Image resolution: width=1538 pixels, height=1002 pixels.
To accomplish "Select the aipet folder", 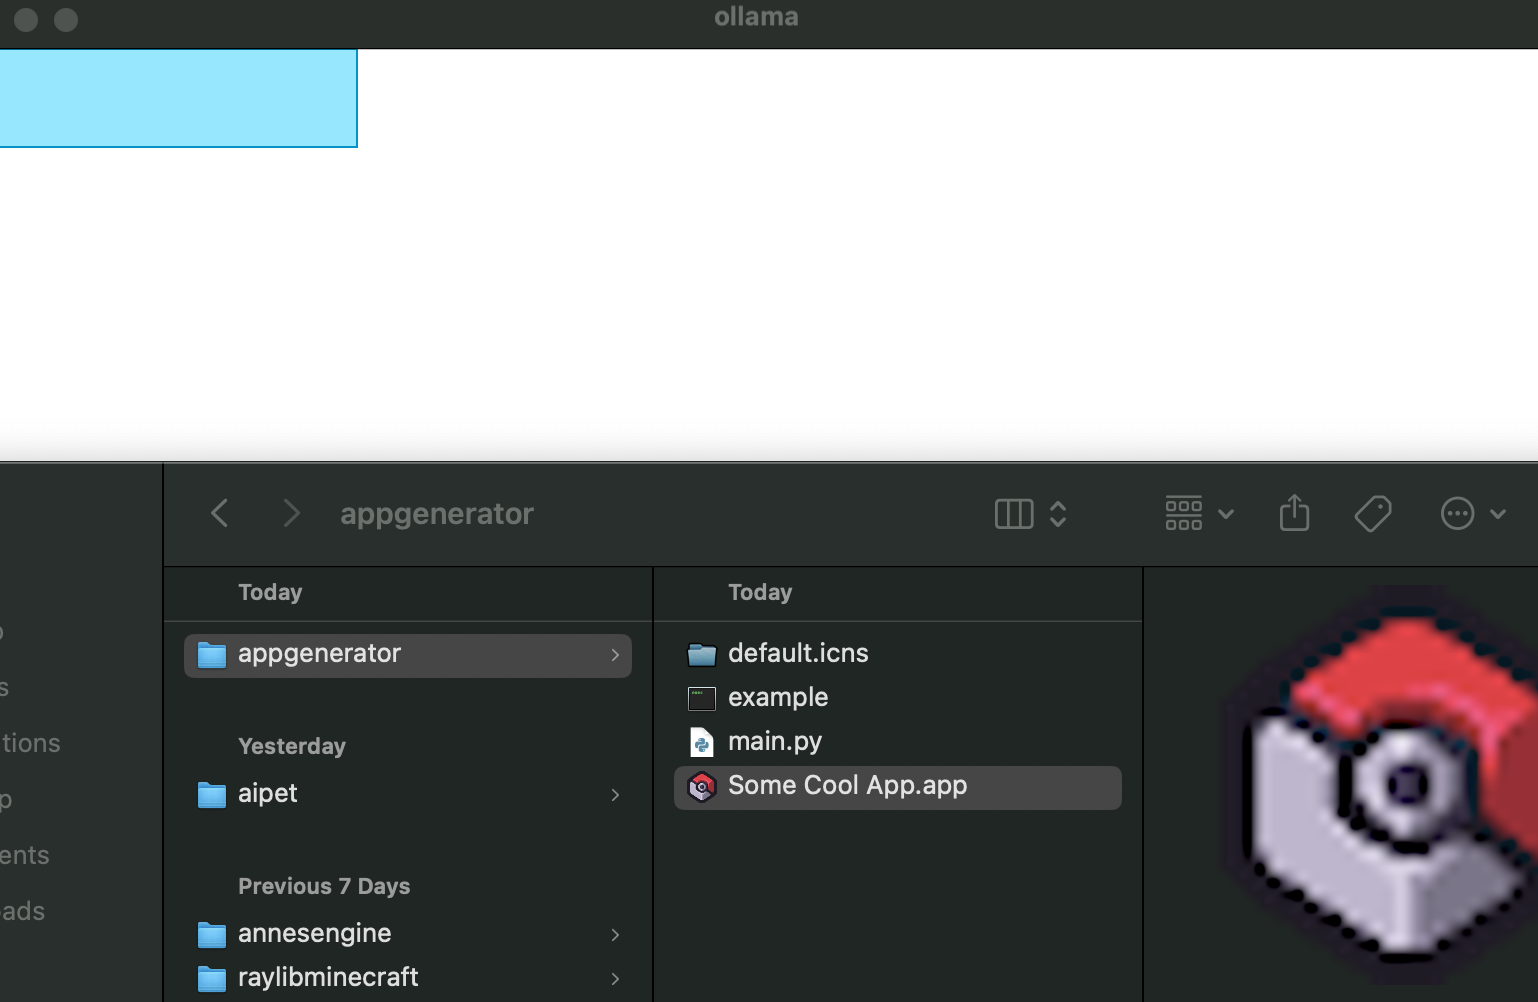I will (x=408, y=795).
